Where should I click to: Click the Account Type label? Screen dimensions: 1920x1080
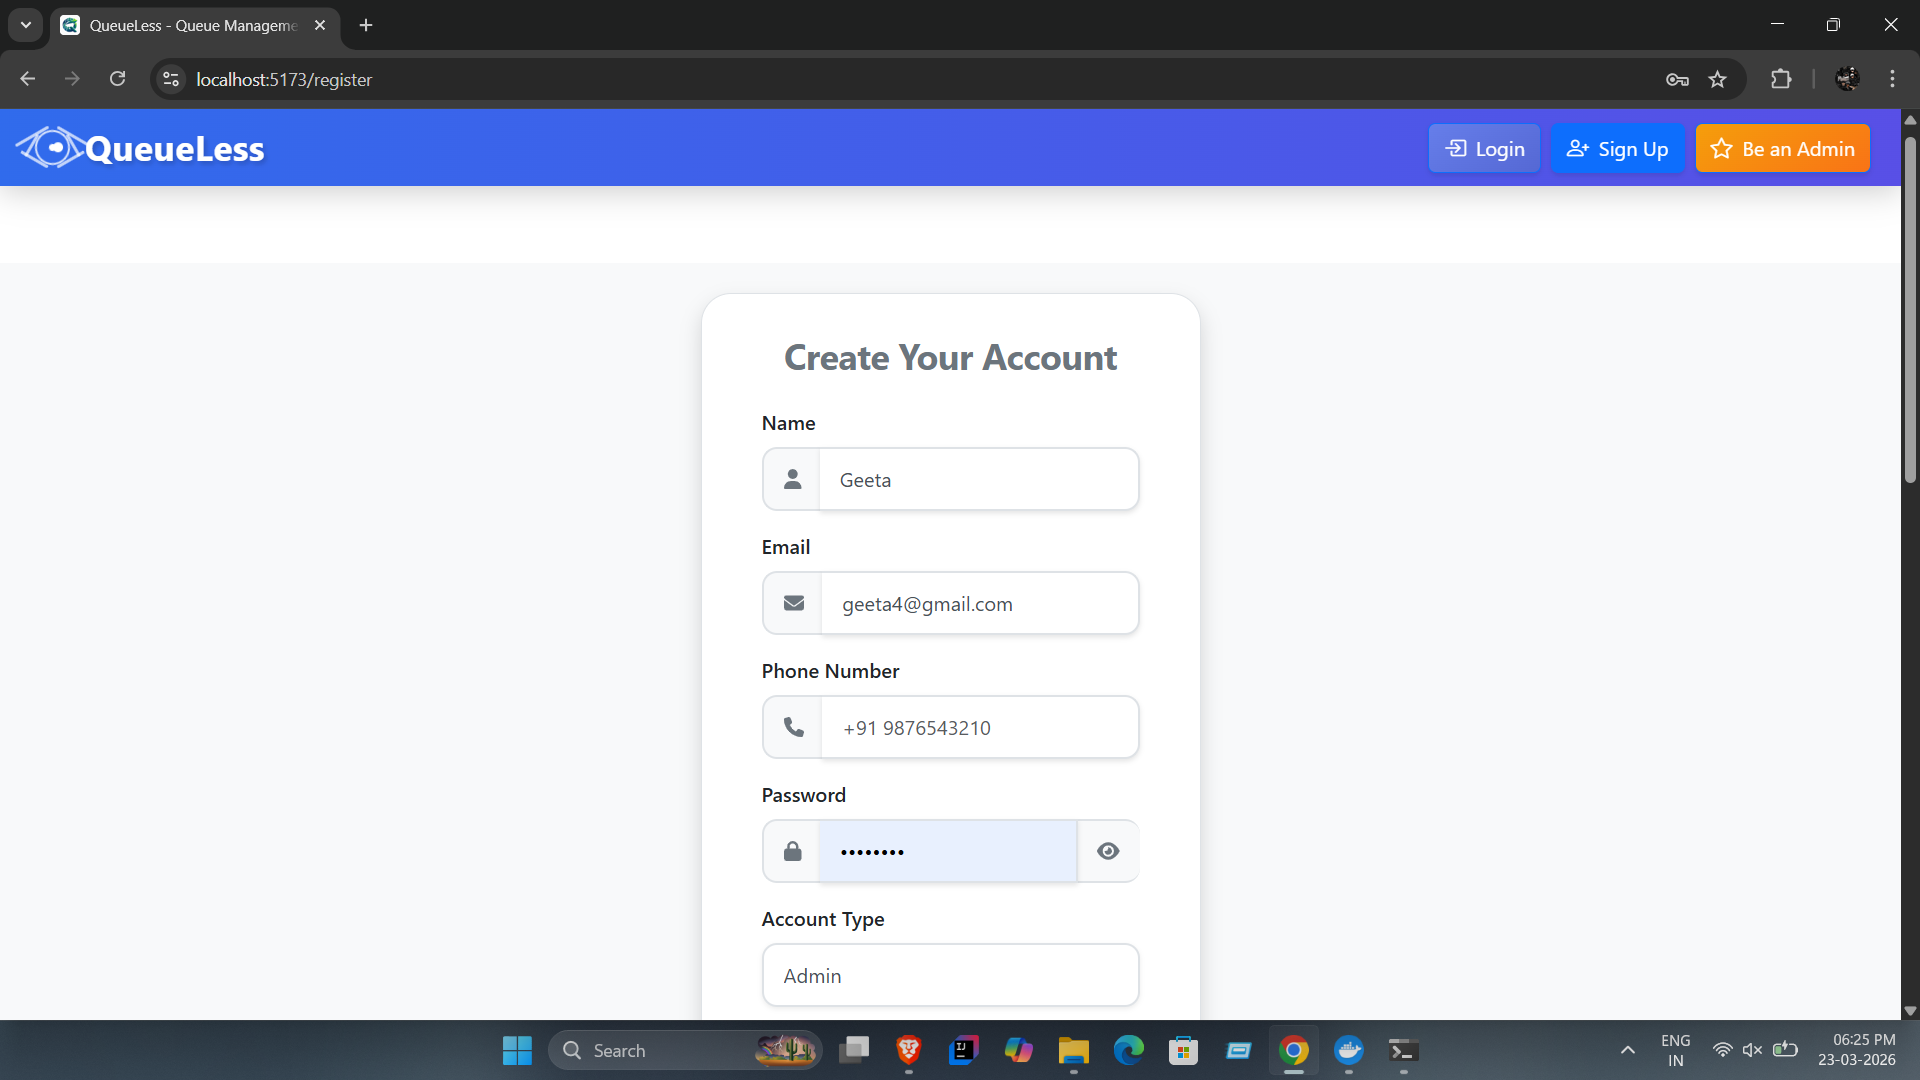(823, 919)
